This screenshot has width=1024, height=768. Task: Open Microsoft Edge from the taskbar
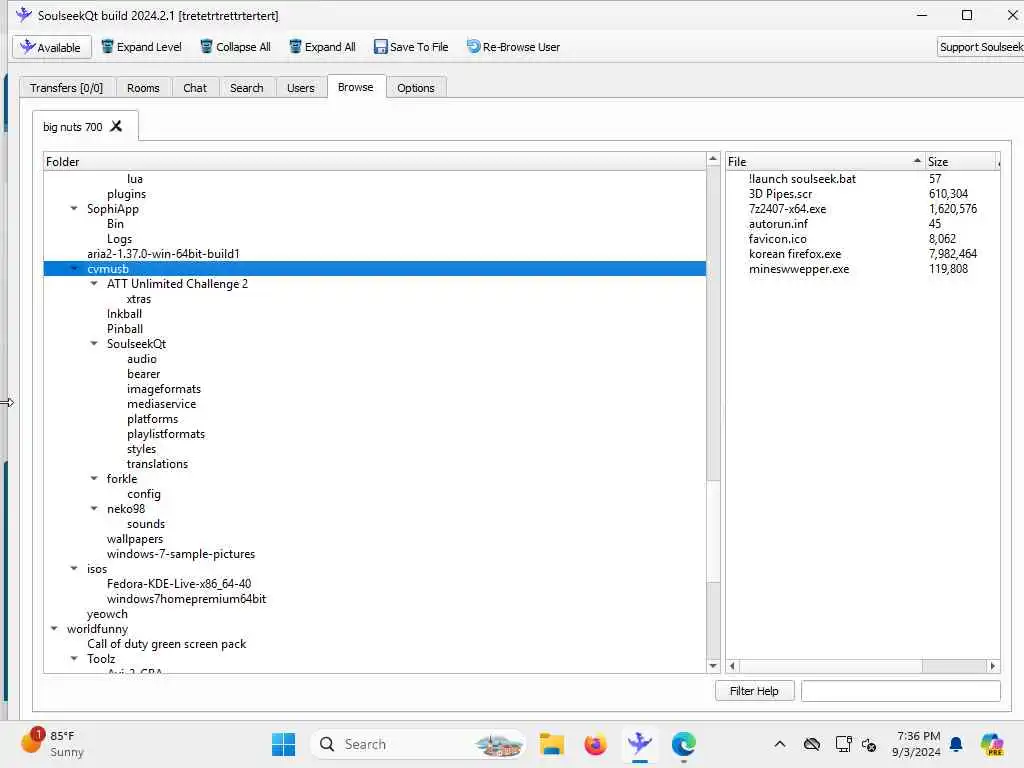[x=684, y=744]
